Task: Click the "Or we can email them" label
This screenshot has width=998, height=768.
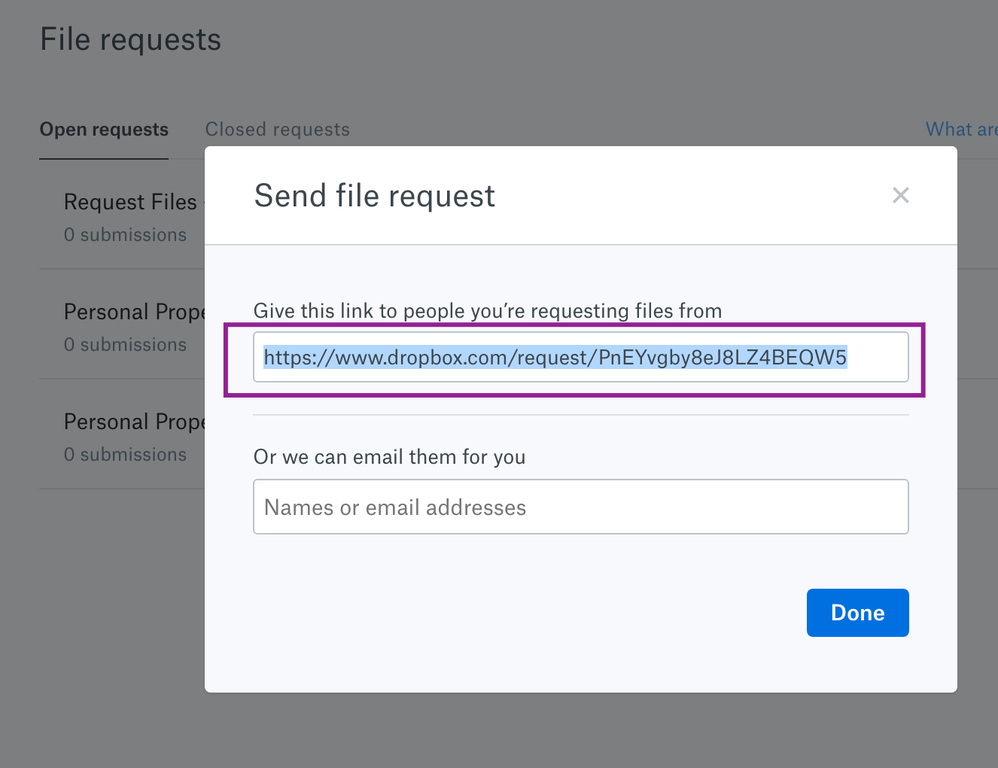Action: [389, 457]
